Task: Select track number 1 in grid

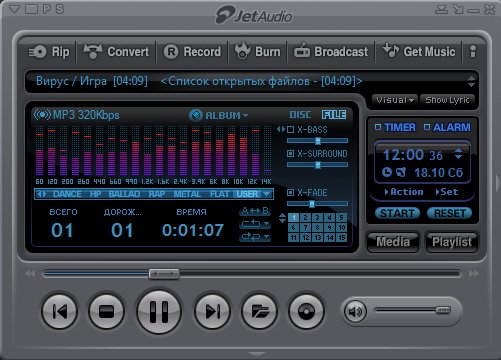Action: click(x=293, y=218)
